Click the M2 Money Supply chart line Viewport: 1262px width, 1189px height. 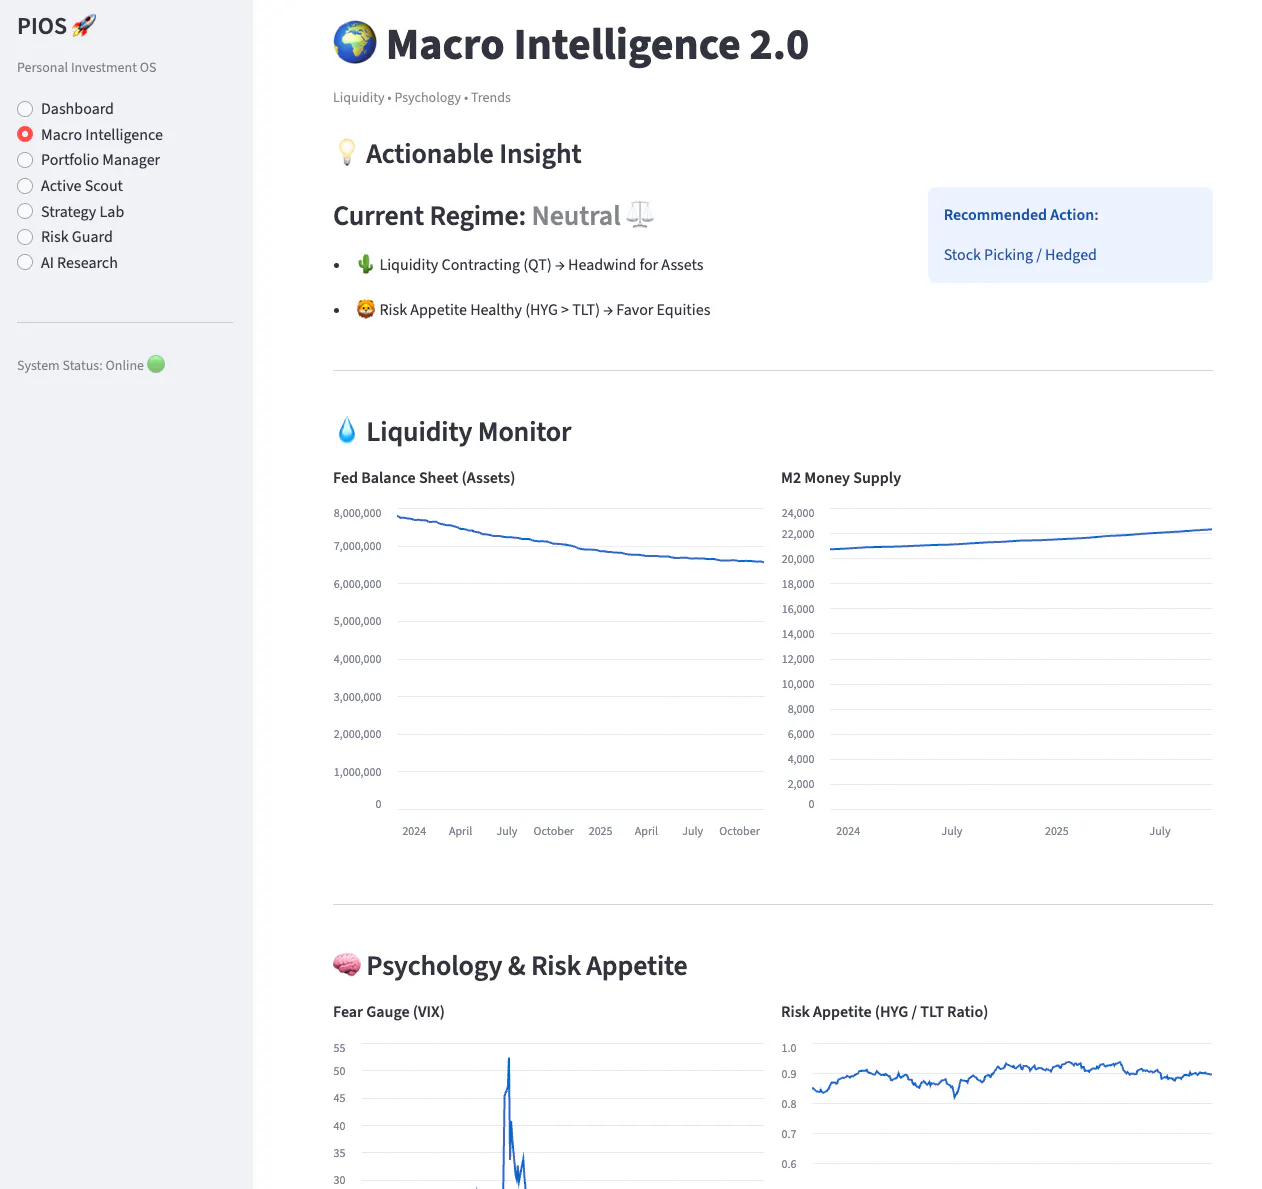click(x=1020, y=540)
